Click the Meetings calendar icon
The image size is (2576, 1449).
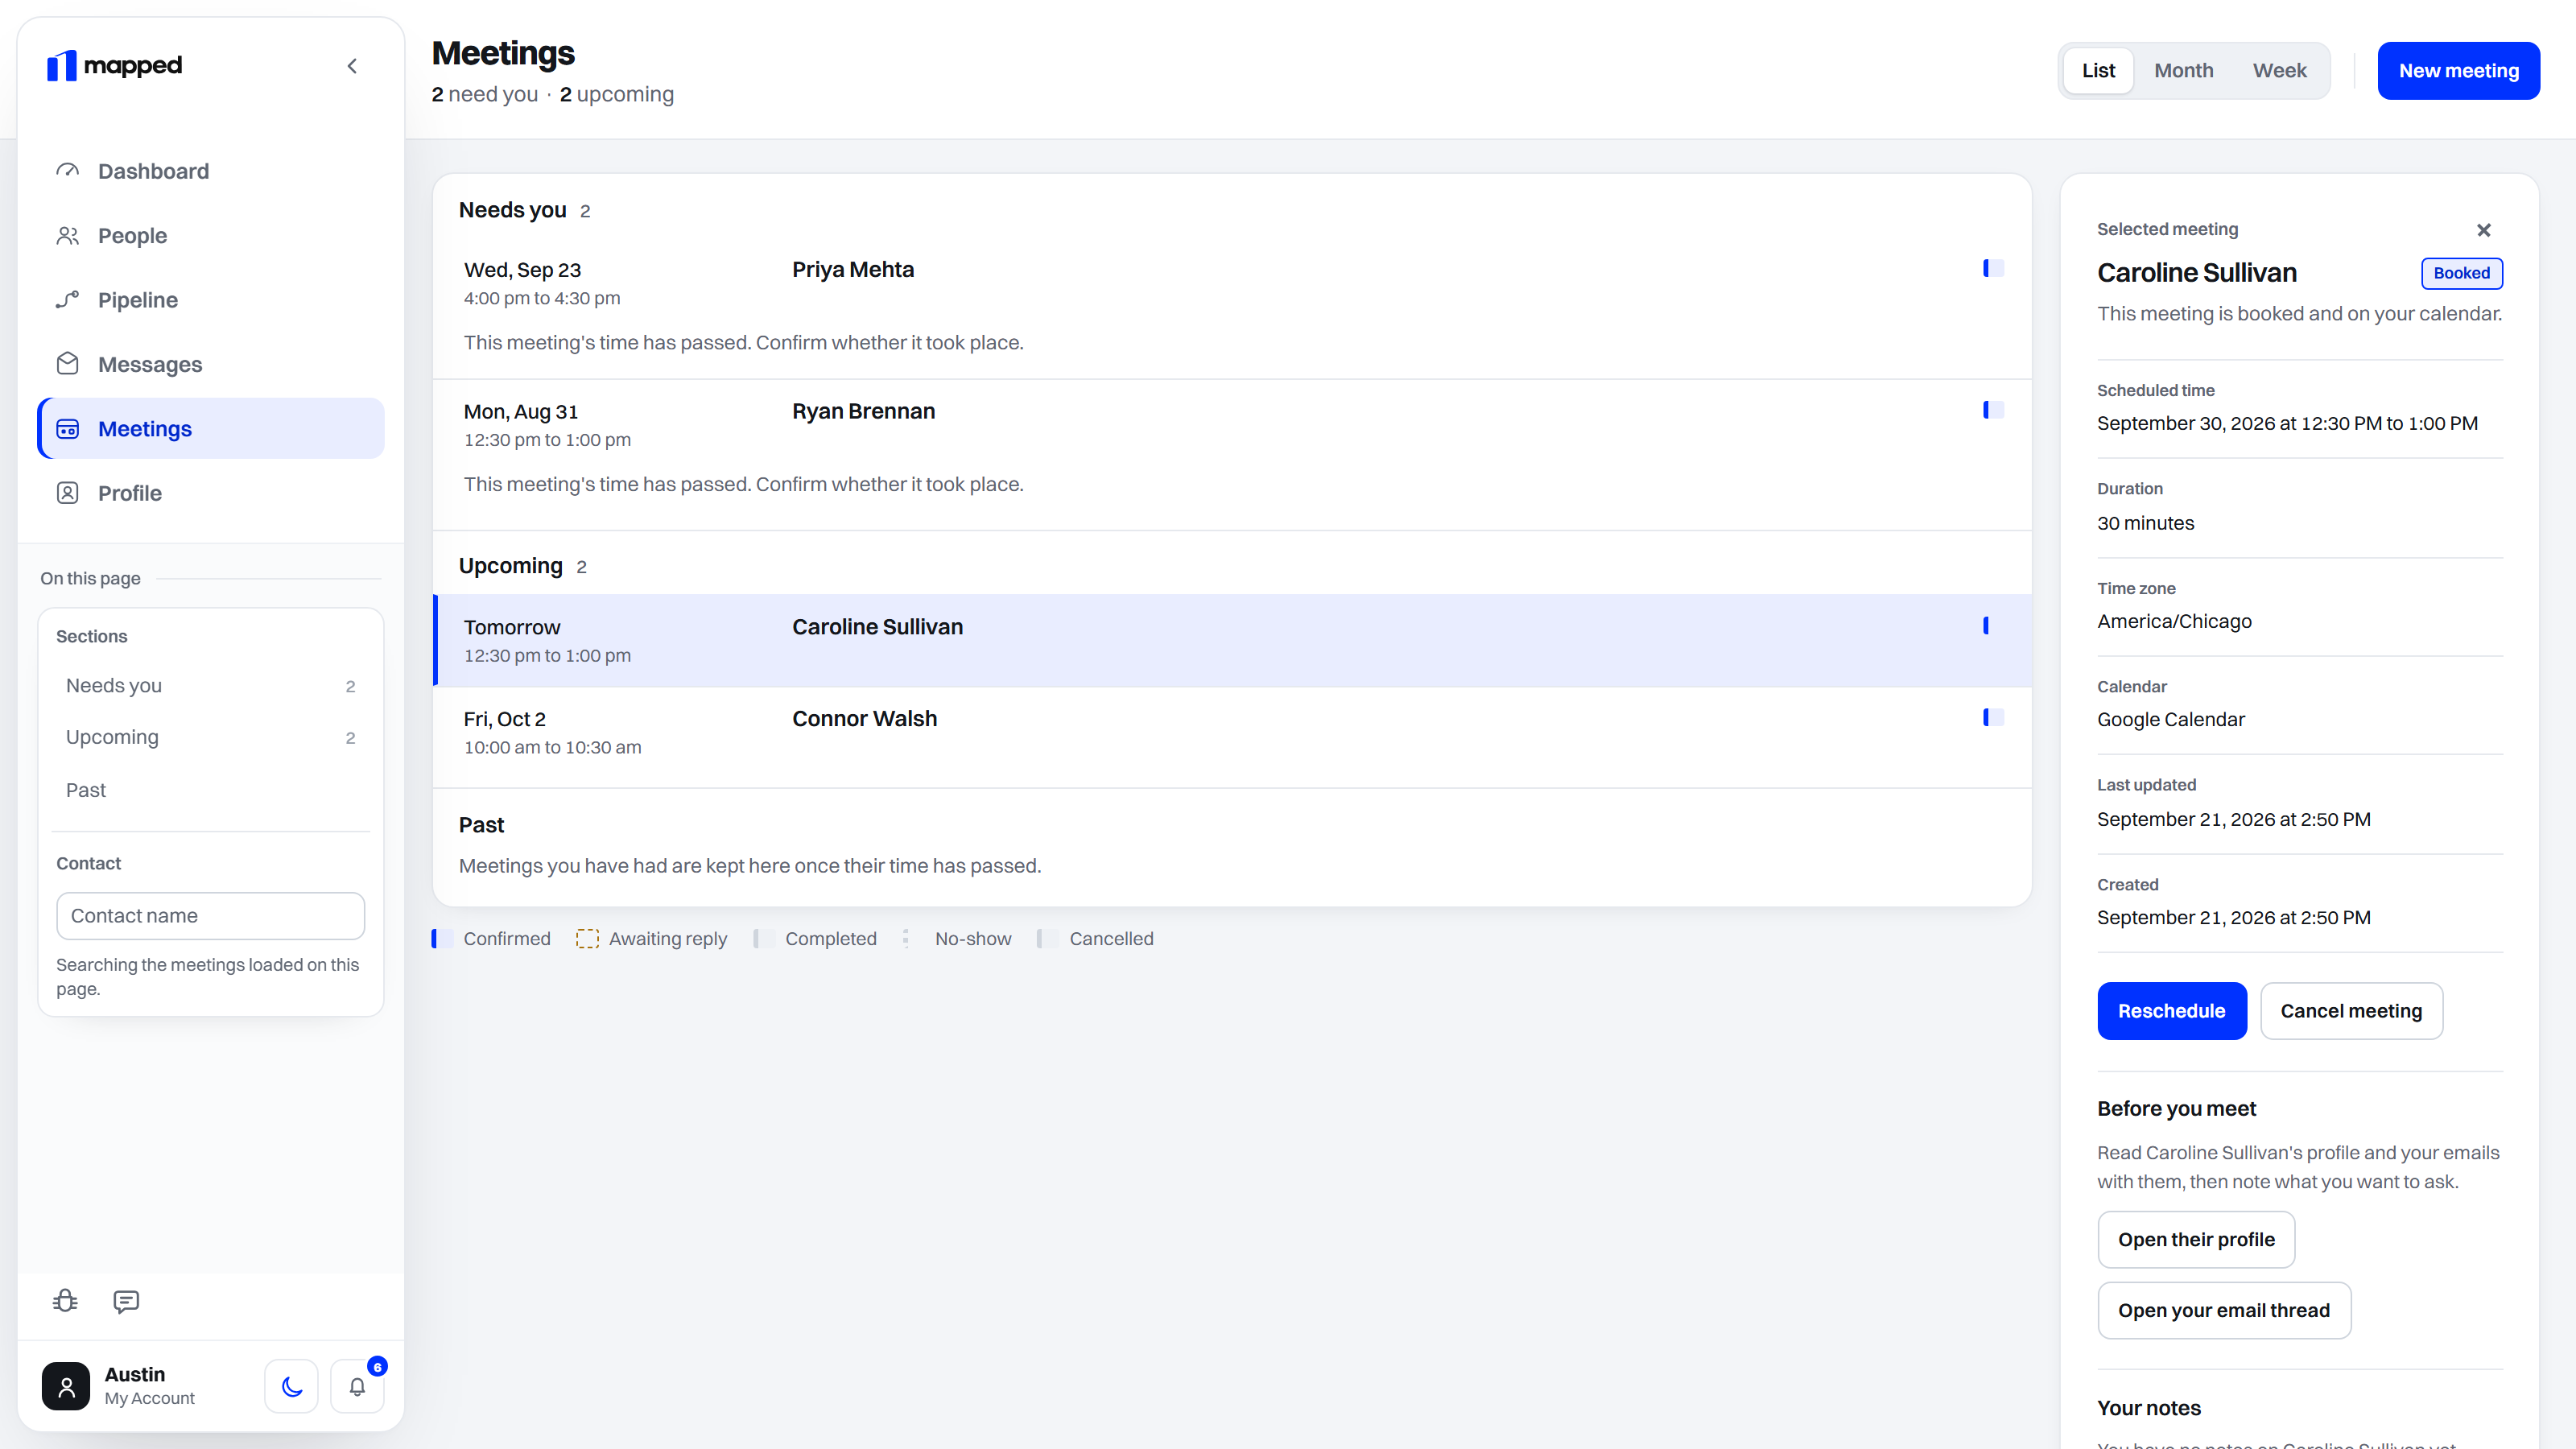click(x=67, y=429)
